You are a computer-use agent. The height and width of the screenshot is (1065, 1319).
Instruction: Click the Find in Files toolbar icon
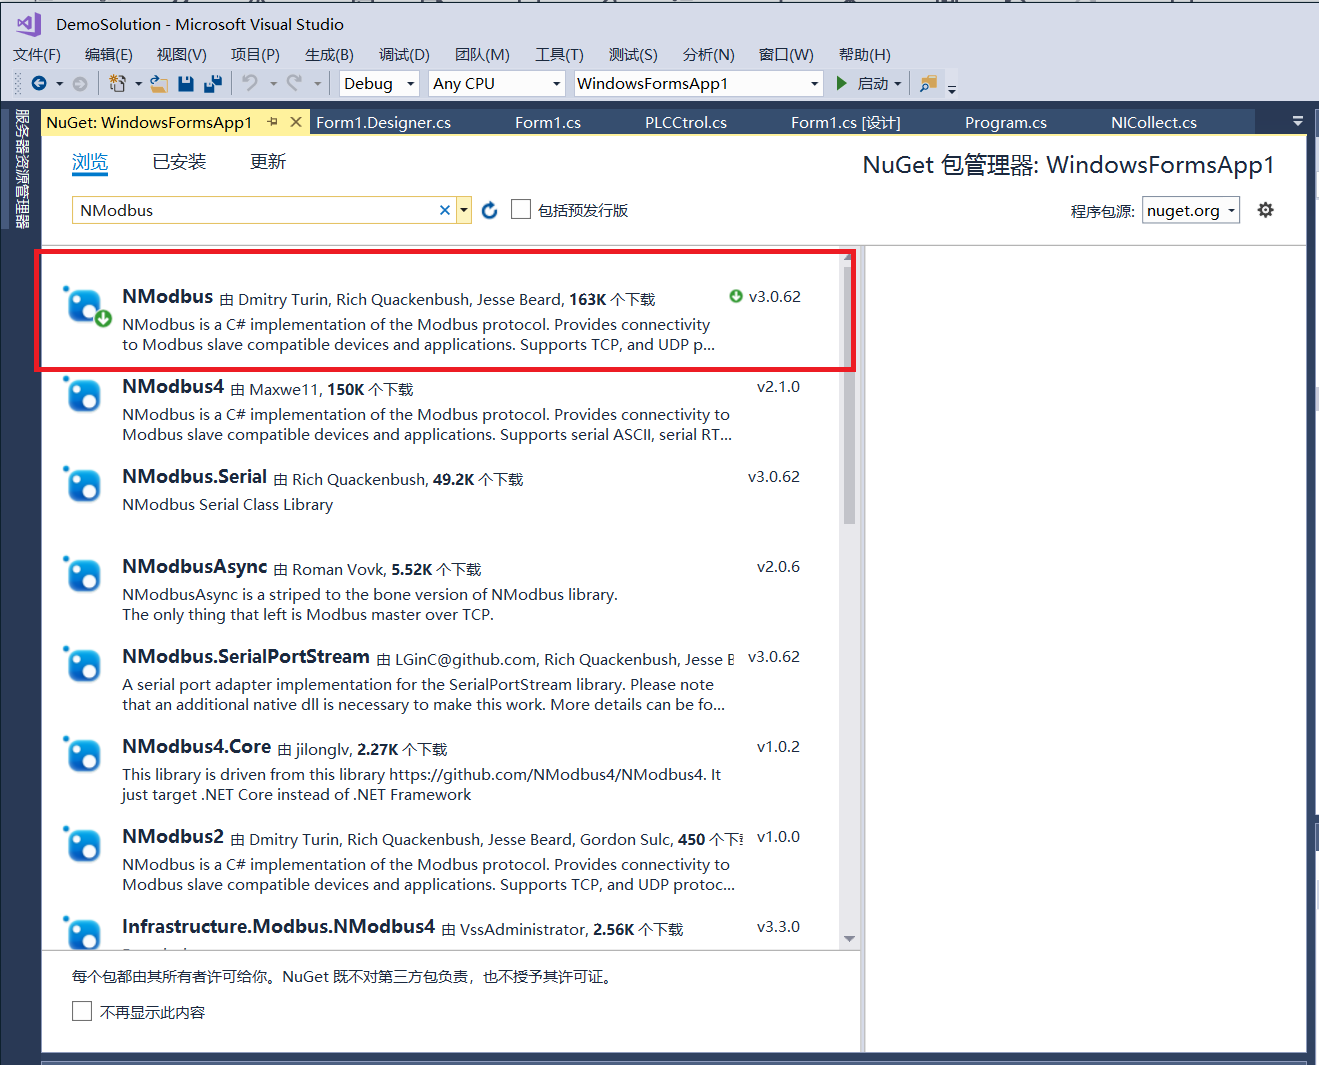click(x=929, y=84)
